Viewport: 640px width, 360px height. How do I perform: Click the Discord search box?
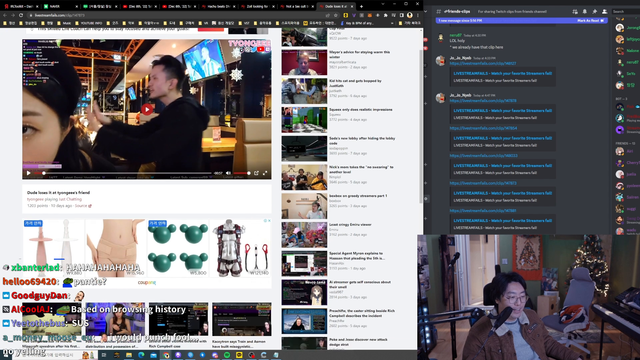(x=626, y=11)
